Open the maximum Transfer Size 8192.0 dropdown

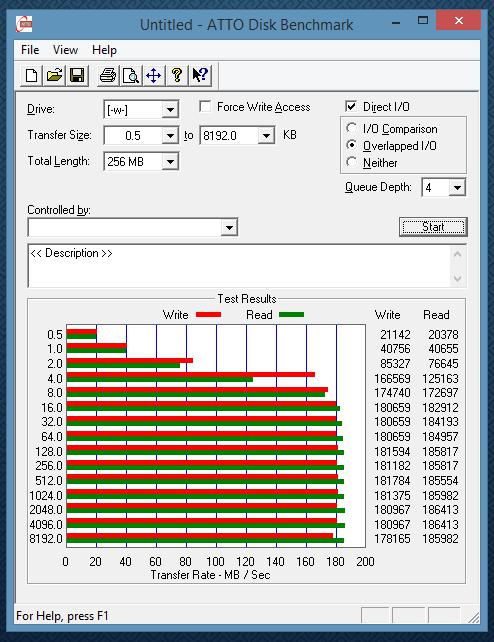pos(266,136)
